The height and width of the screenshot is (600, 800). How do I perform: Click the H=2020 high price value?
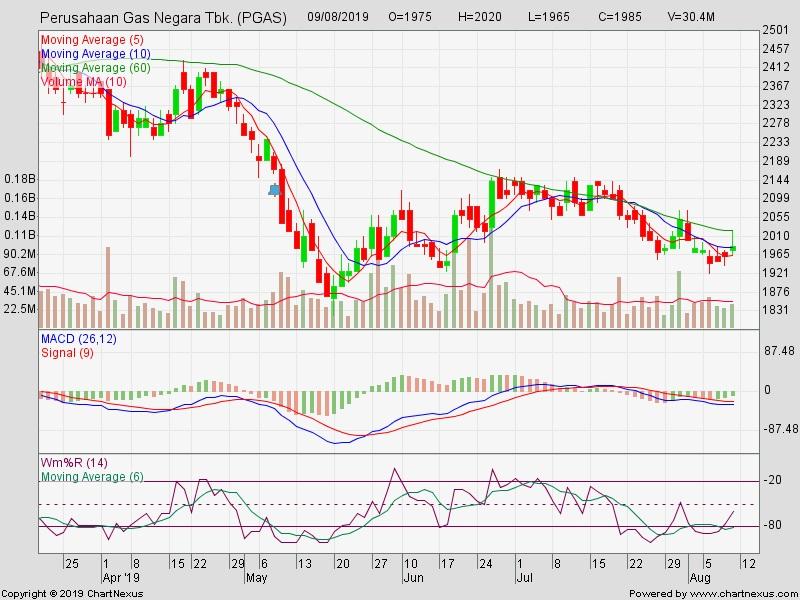coord(480,17)
